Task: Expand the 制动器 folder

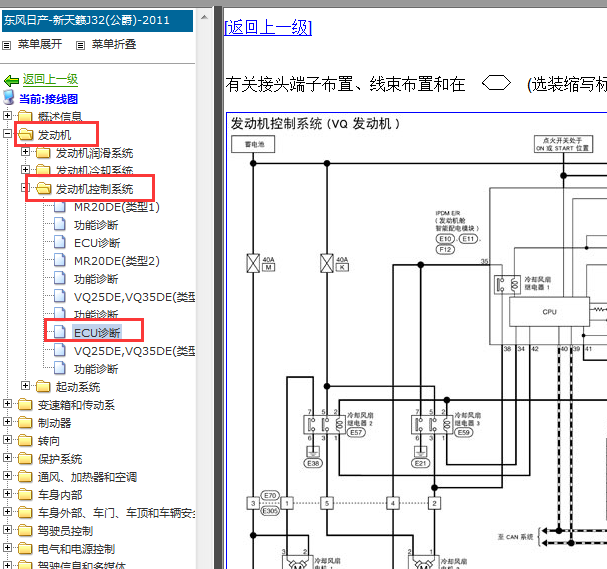Action: point(7,421)
